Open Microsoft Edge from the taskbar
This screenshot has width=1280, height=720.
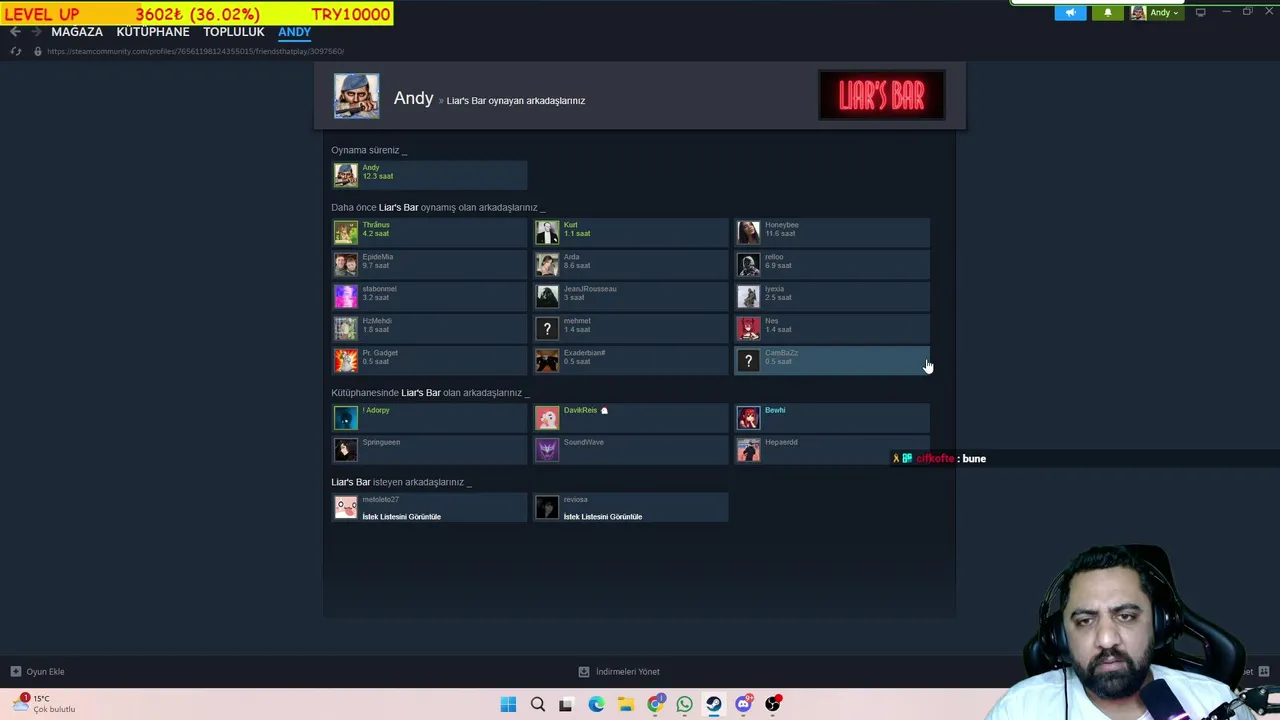pyautogui.click(x=597, y=704)
